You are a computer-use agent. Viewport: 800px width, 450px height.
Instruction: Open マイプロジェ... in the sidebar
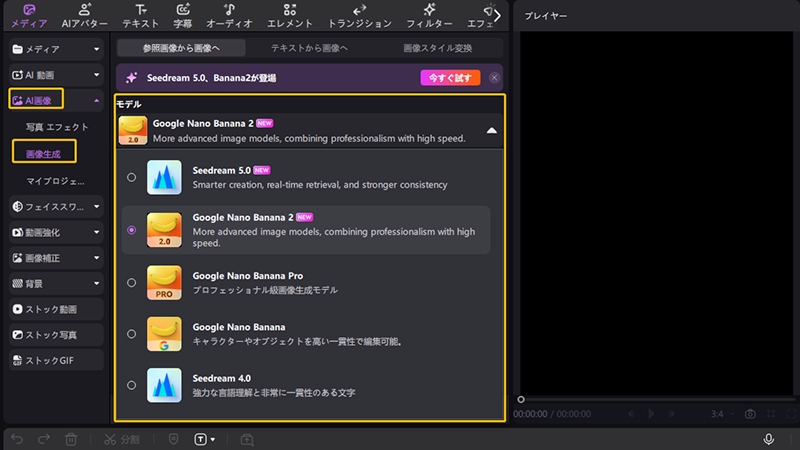pyautogui.click(x=55, y=181)
